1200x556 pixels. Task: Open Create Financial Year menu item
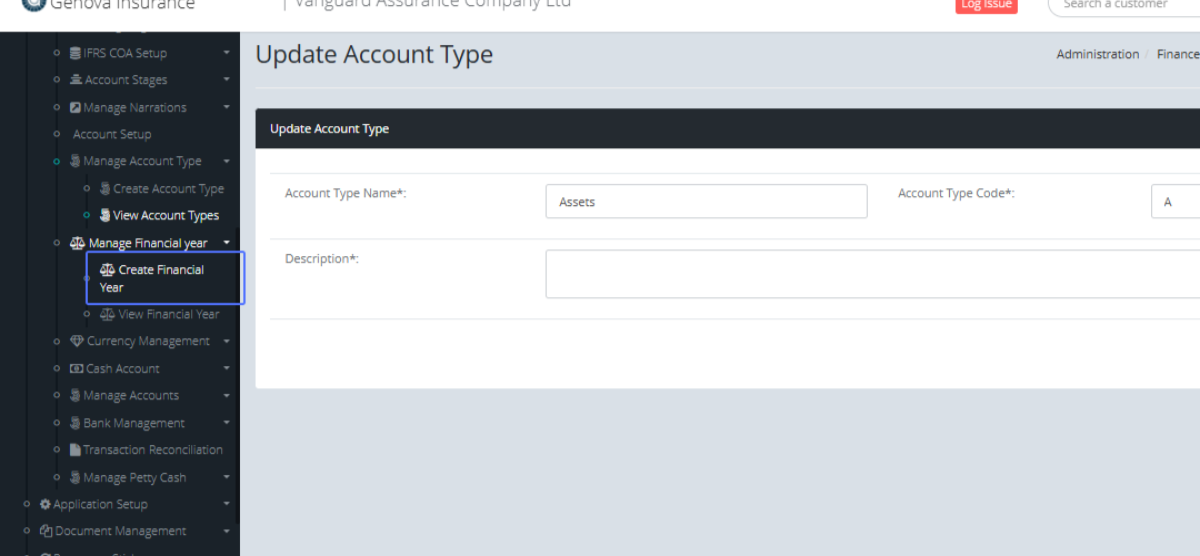pyautogui.click(x=160, y=278)
